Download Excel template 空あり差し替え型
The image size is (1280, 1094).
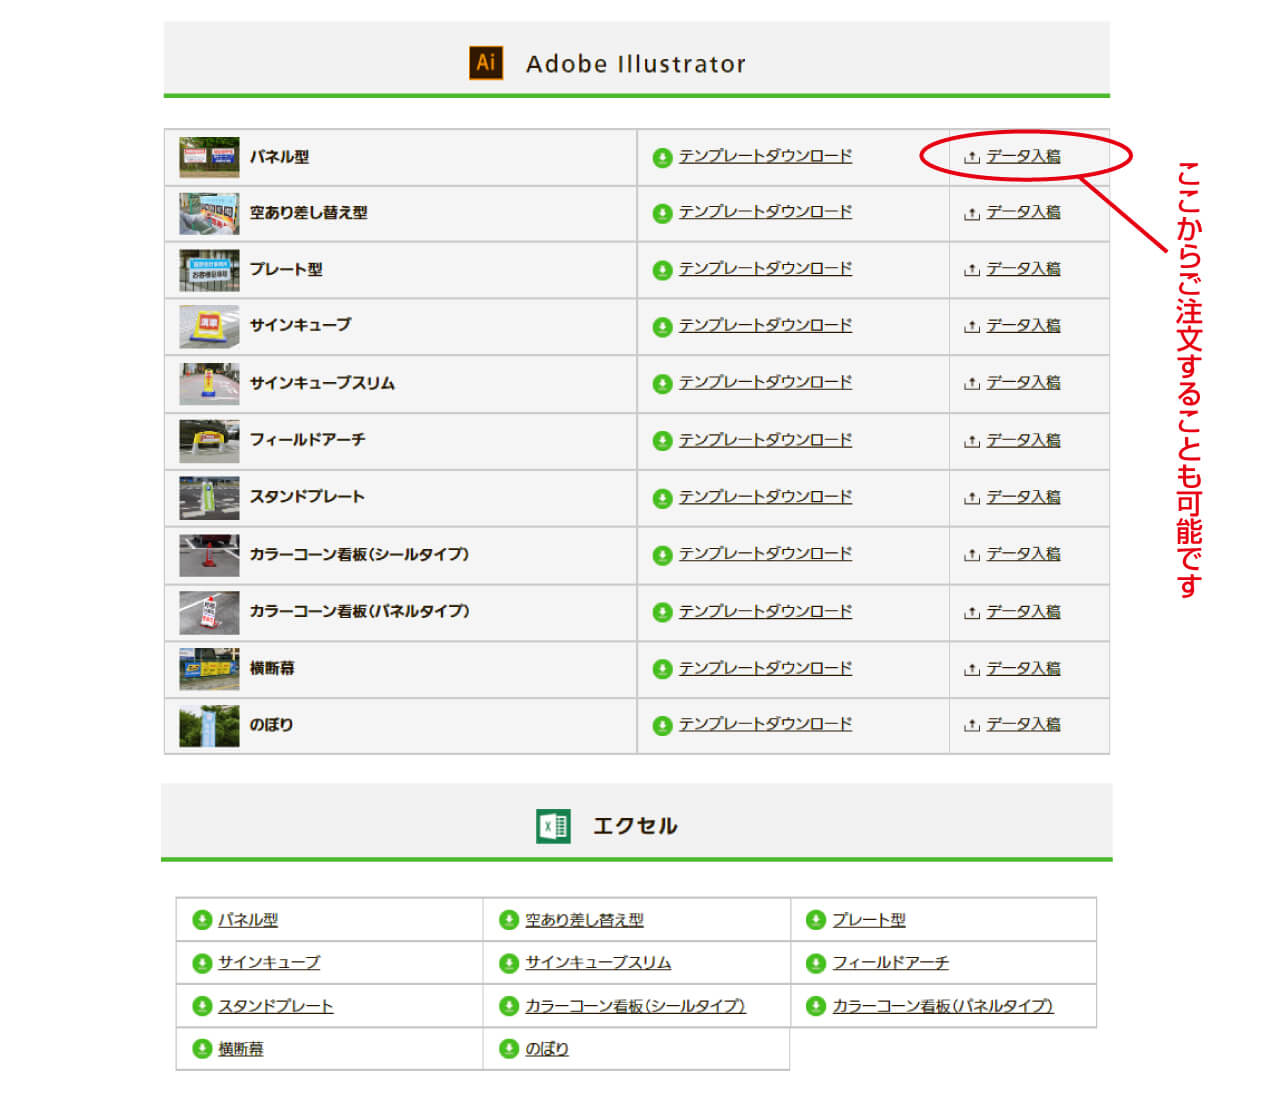585,920
